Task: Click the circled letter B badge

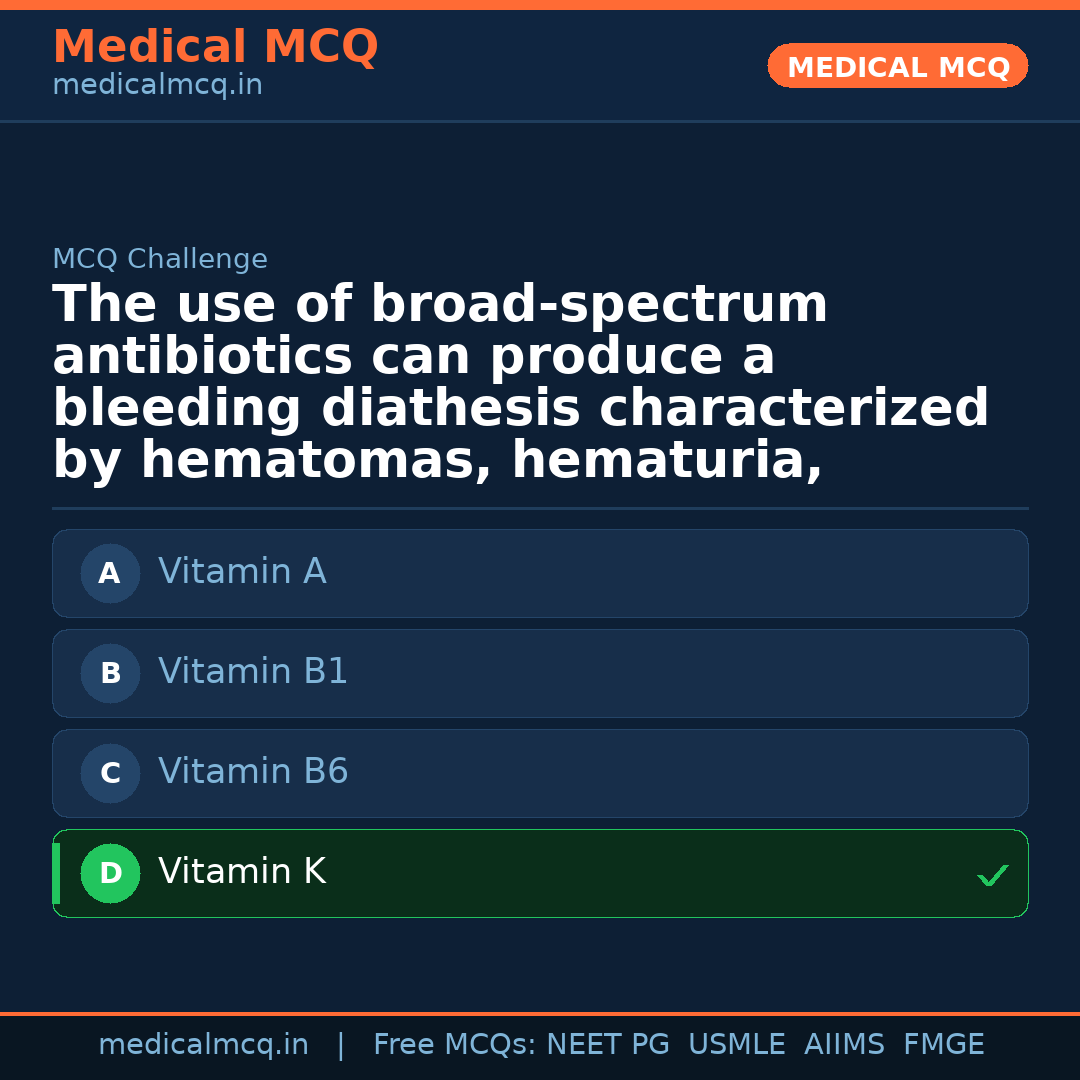Action: point(110,674)
